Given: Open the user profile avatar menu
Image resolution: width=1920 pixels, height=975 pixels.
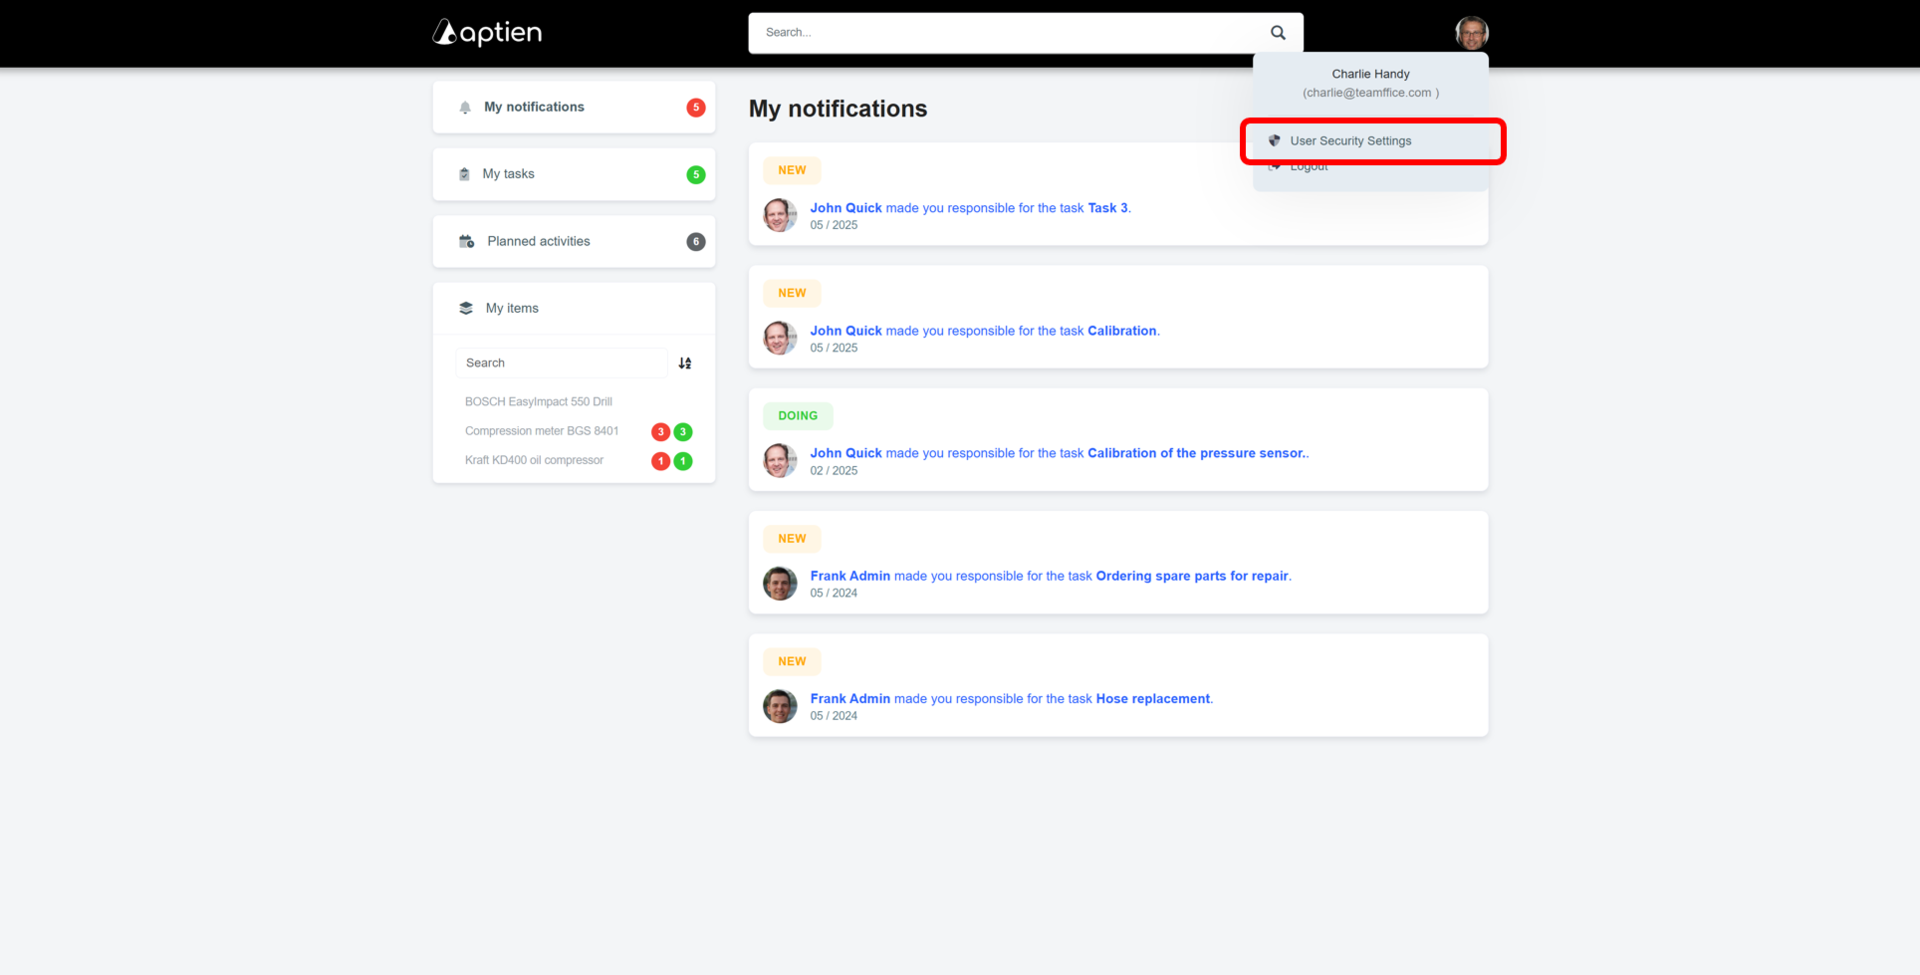Looking at the screenshot, I should coord(1471,33).
